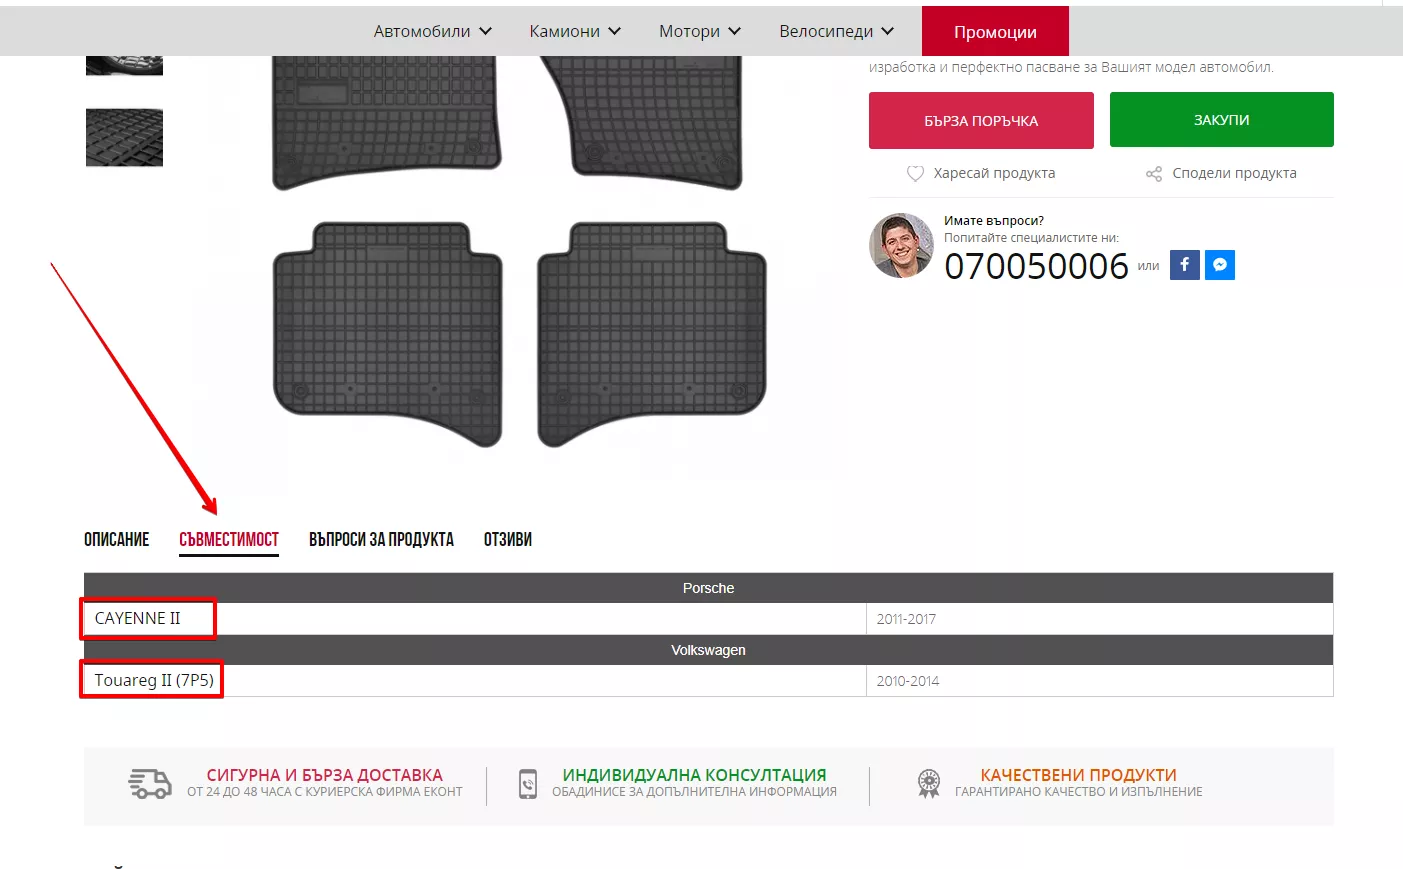Open the Messenger chat icon
This screenshot has width=1403, height=869.
click(1220, 265)
